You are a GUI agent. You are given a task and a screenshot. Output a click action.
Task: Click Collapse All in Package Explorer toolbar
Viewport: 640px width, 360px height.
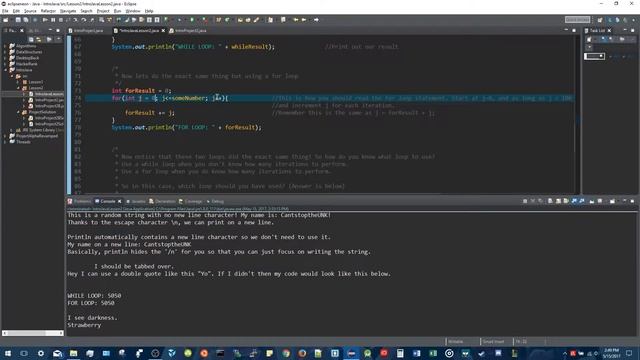coord(31,39)
